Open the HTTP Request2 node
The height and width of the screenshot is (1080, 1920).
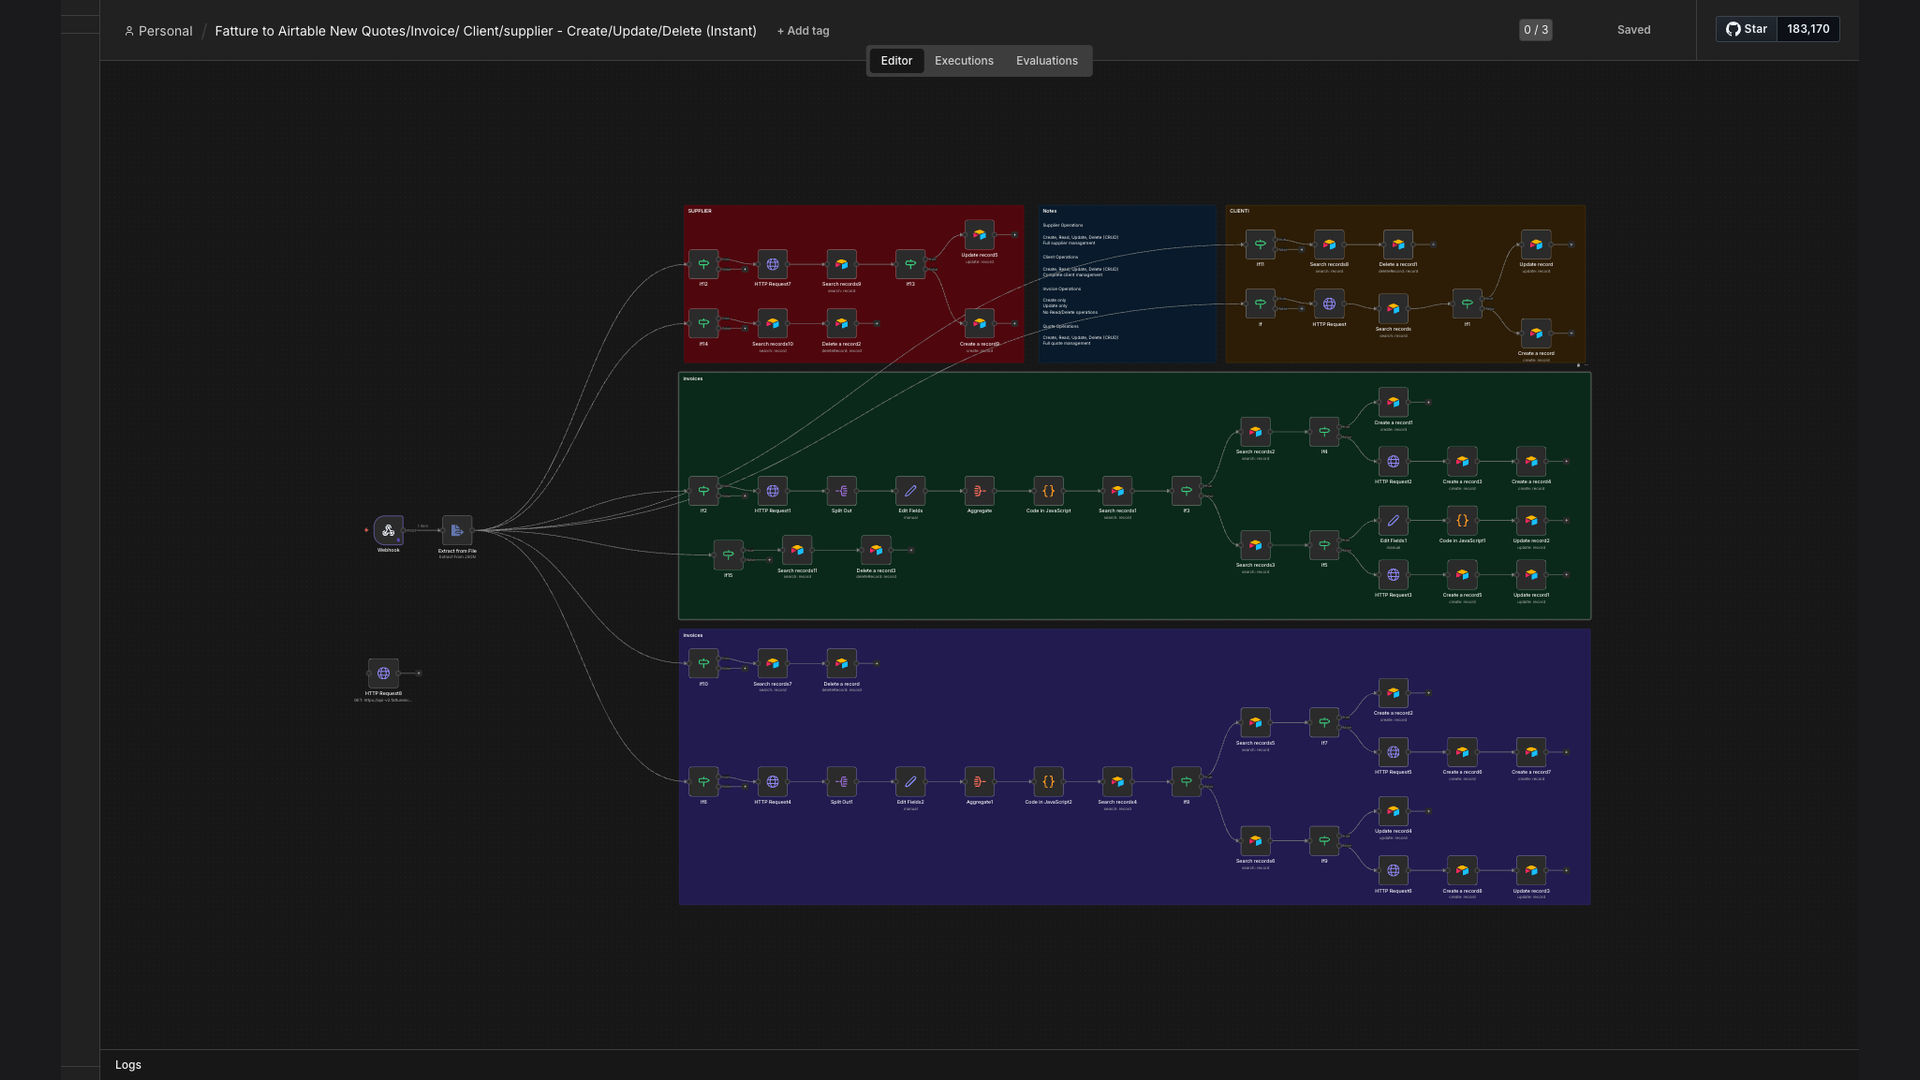coord(1393,461)
